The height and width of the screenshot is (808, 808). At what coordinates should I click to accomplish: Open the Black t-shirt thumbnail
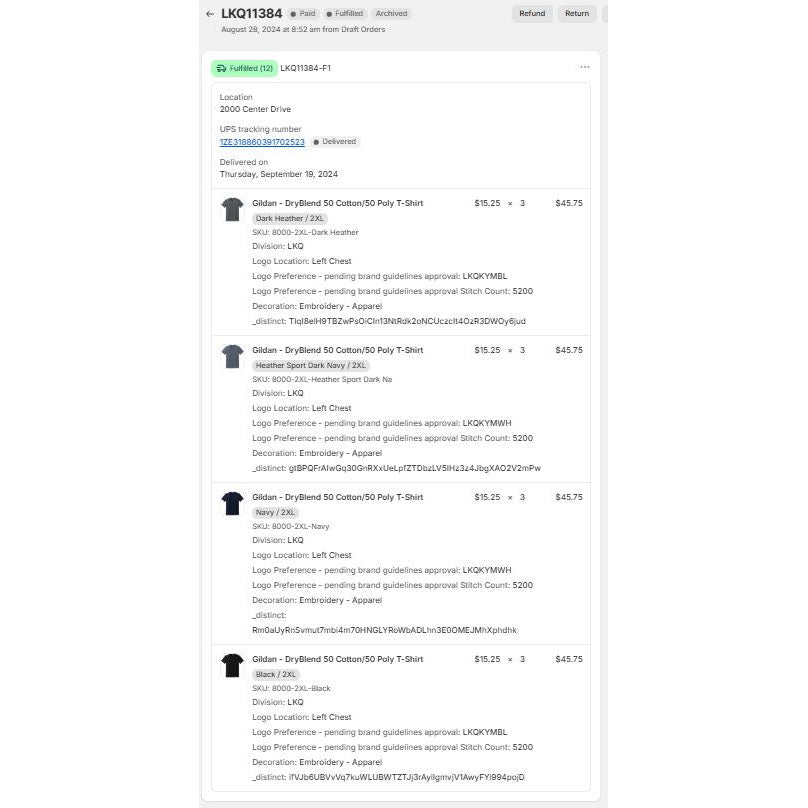tap(232, 665)
